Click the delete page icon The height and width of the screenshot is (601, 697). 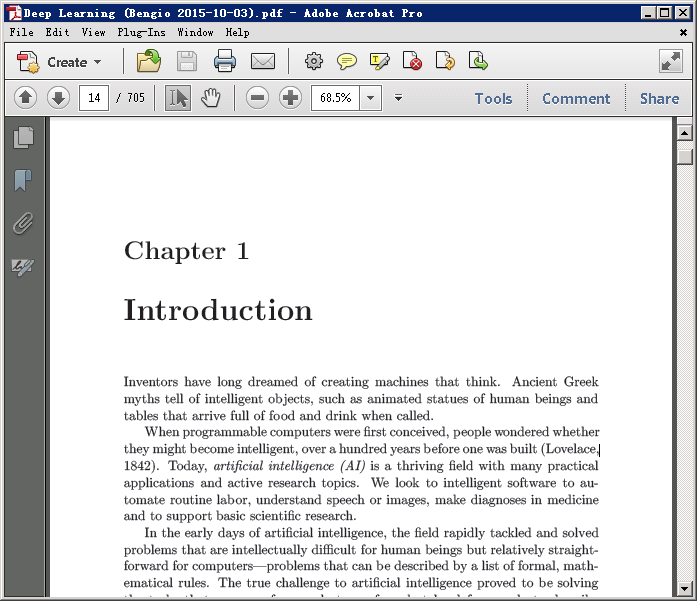[x=412, y=61]
